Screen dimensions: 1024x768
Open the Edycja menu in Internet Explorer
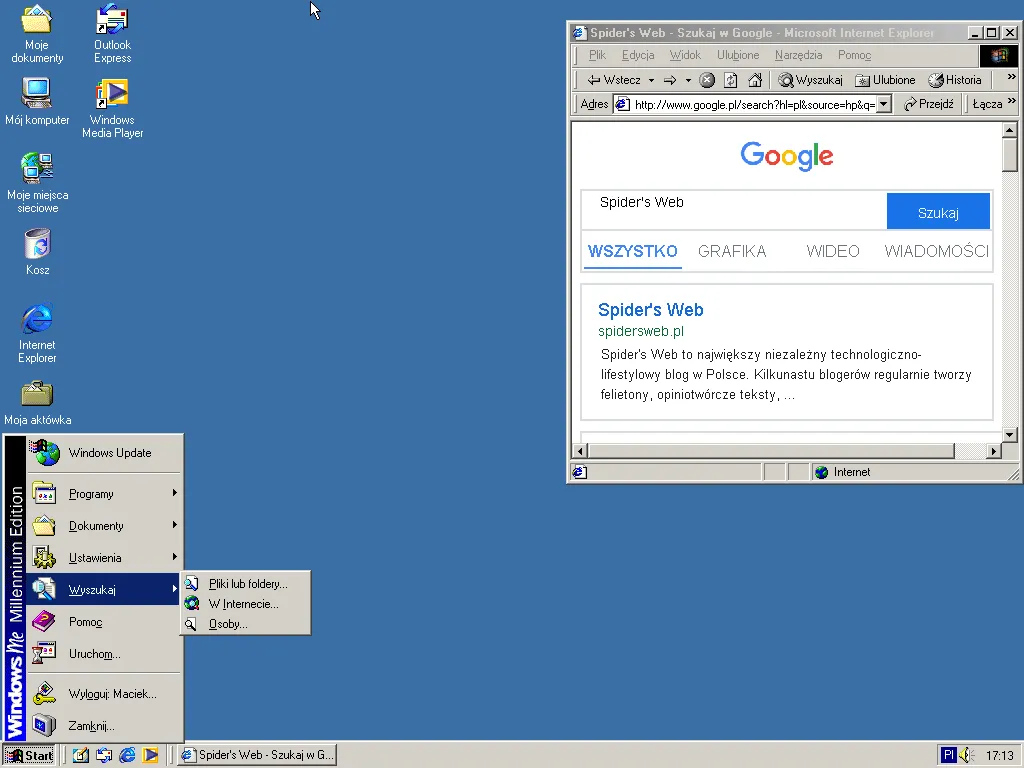pos(638,56)
